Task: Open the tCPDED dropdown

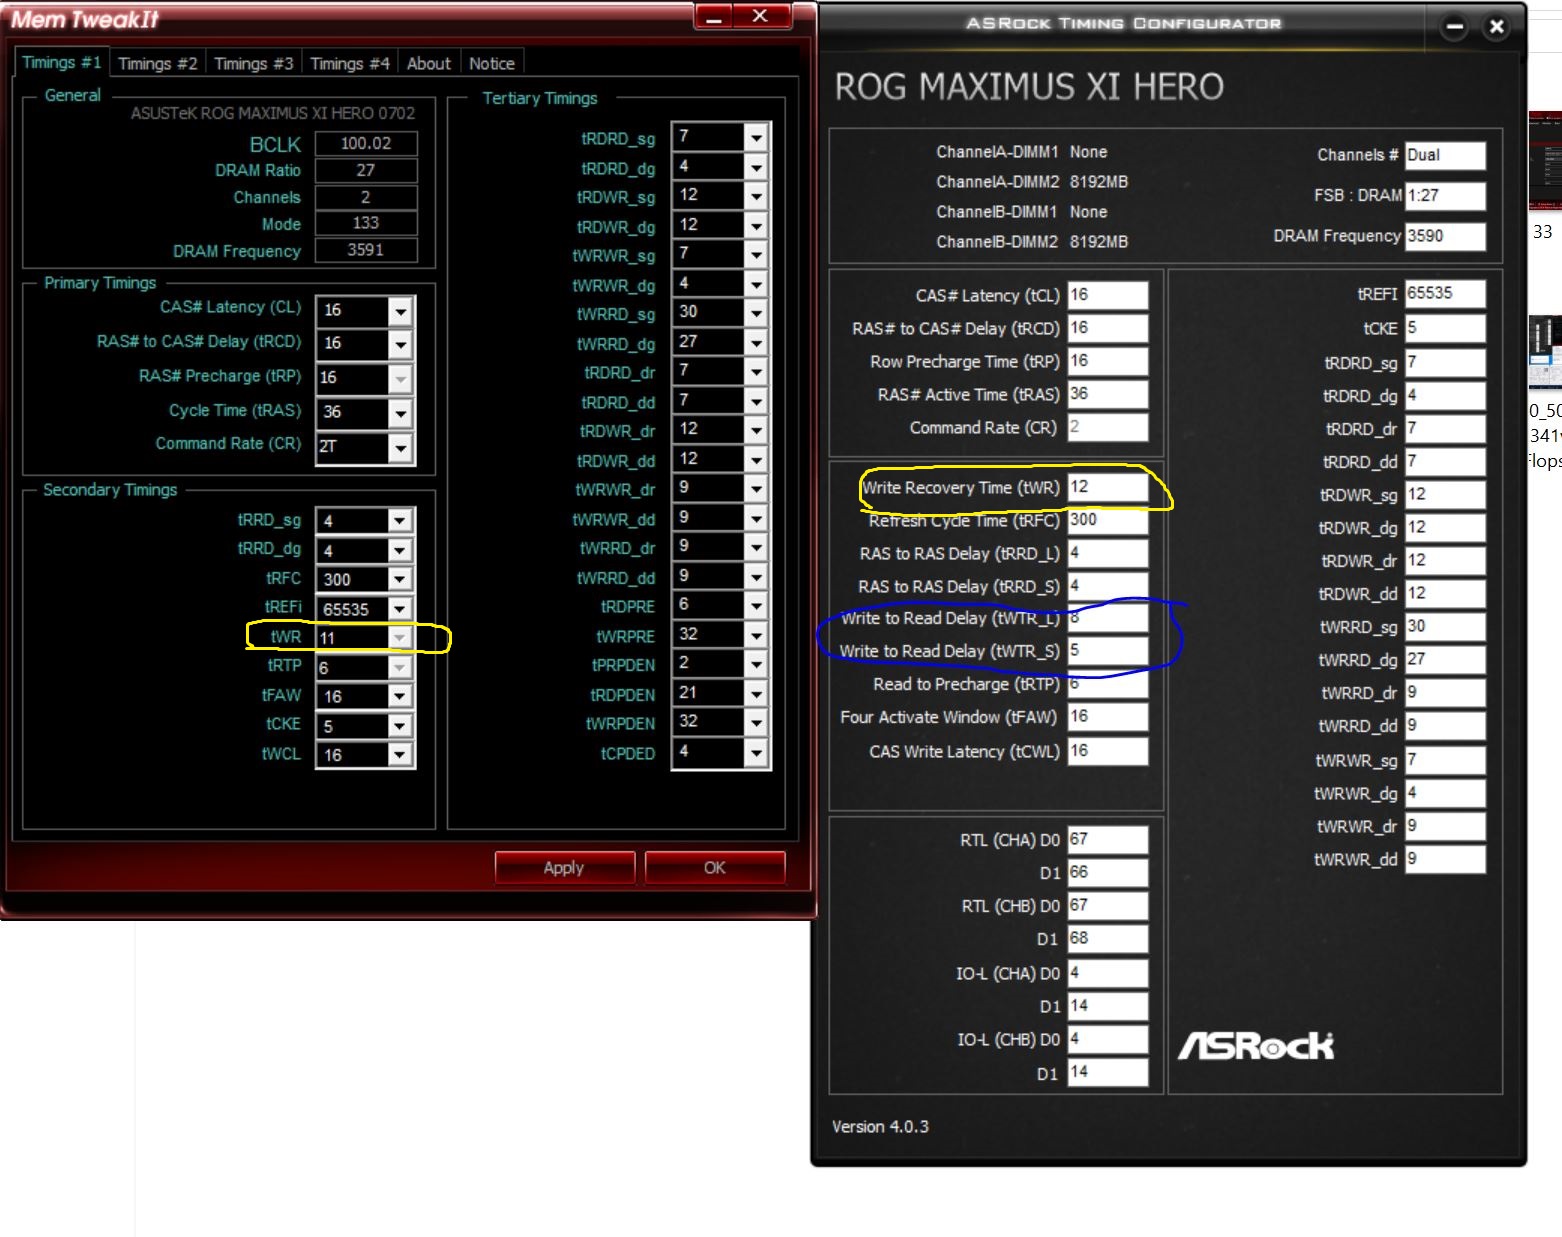Action: pyautogui.click(x=756, y=752)
